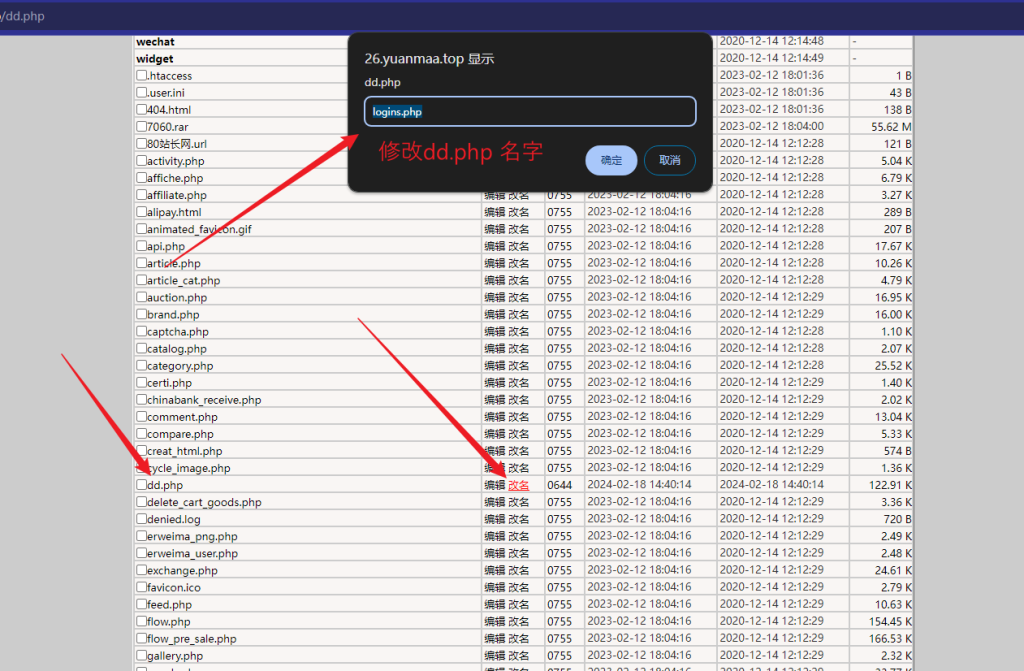Open the chinabank_receive.php file

click(204, 400)
